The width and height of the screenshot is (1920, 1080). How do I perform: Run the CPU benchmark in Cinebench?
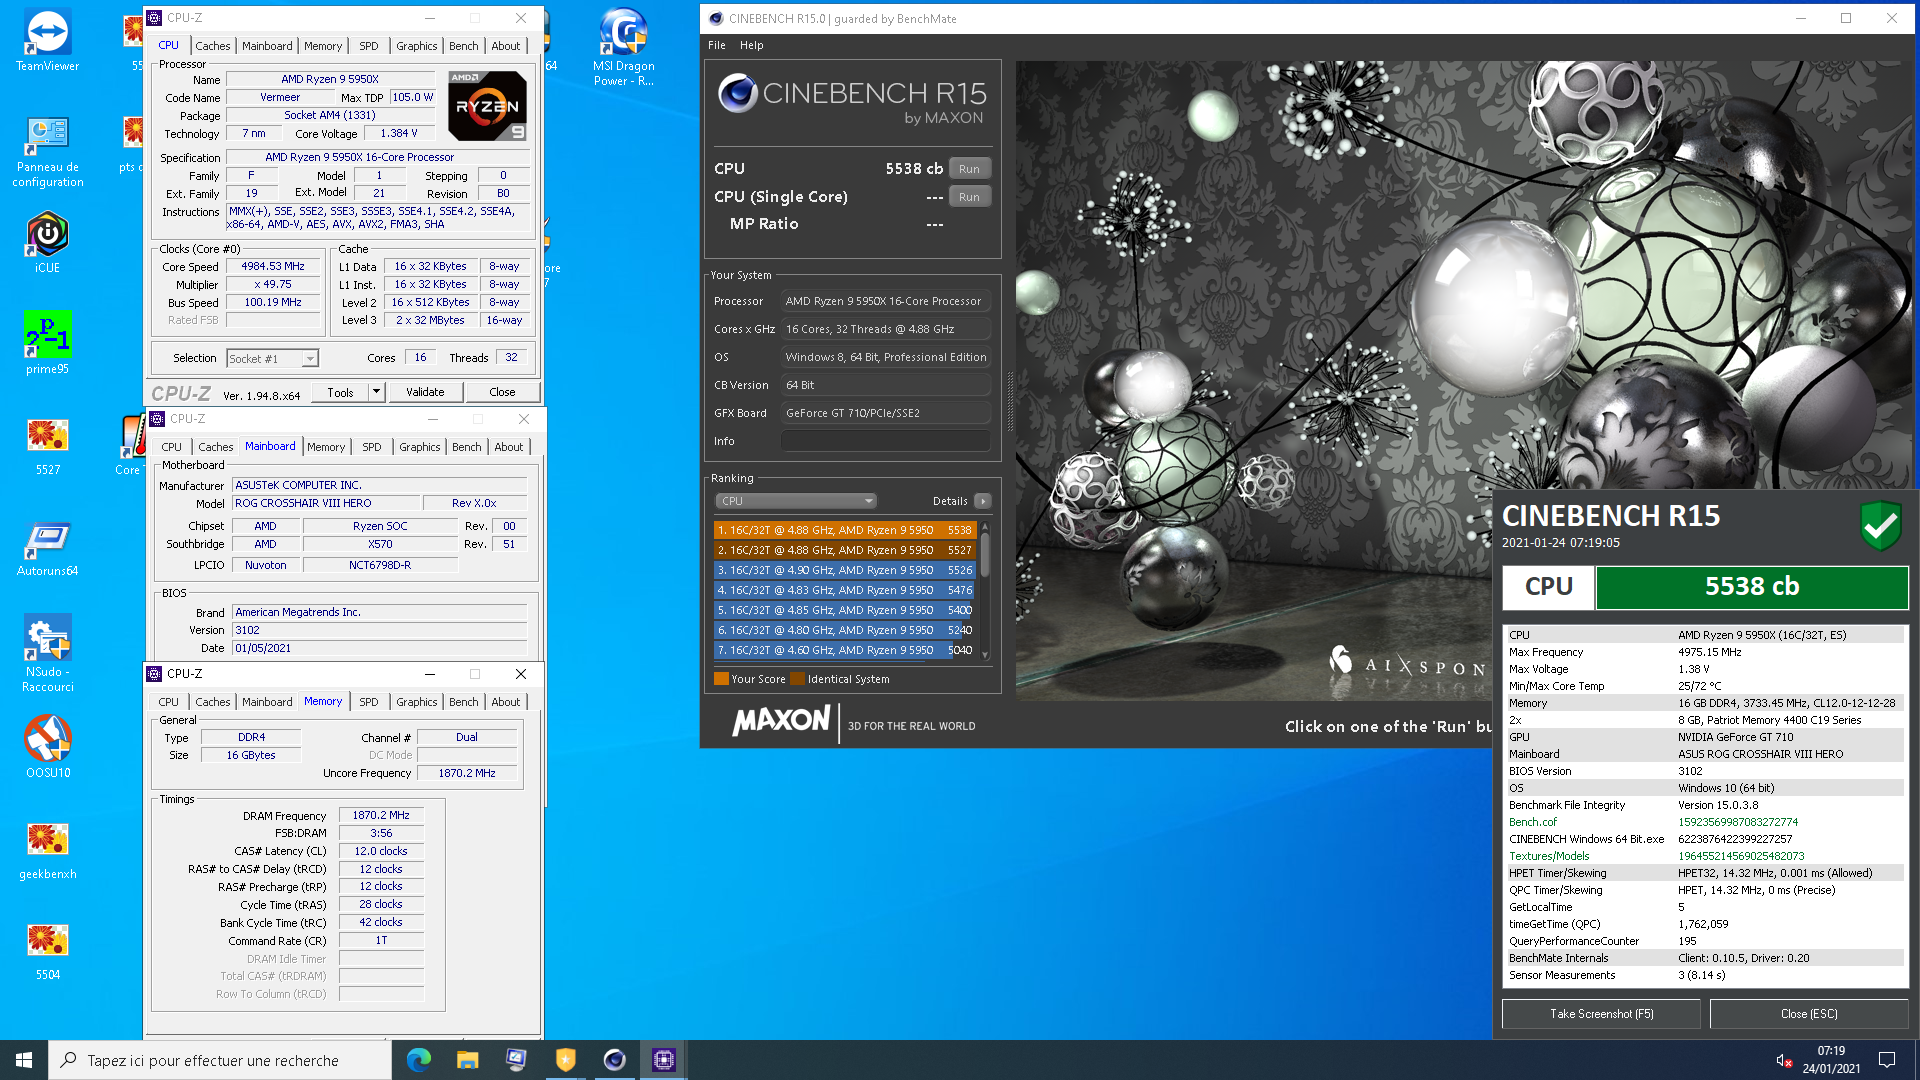tap(970, 169)
